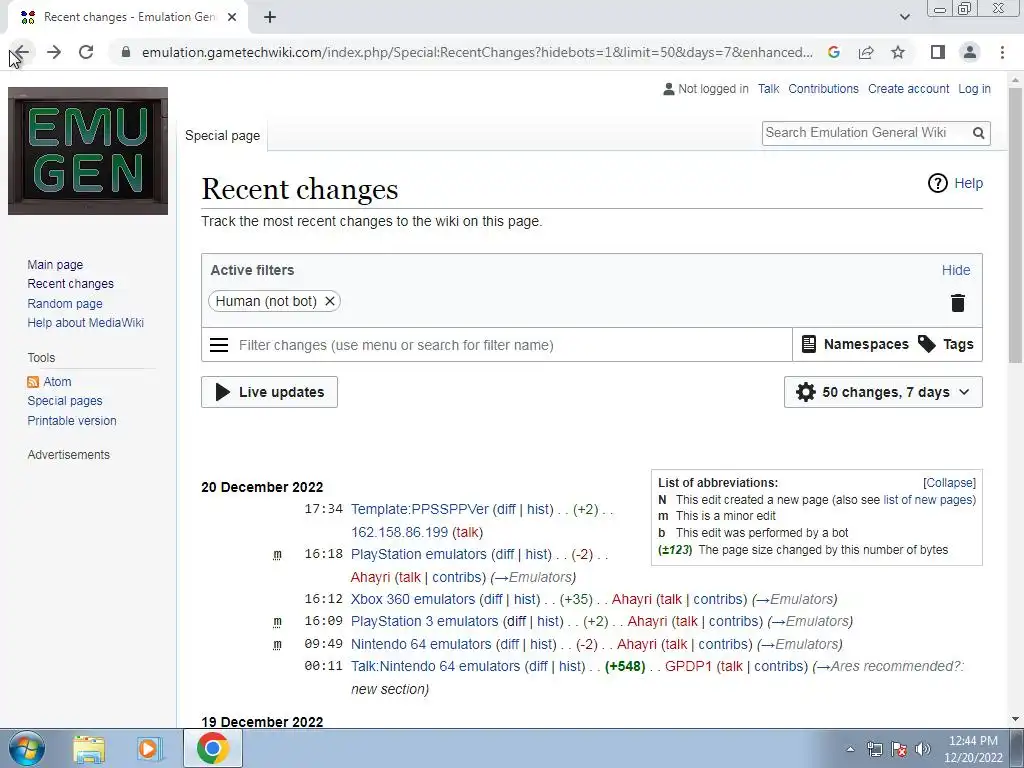Click the Chrome taskbar icon

pos(212,748)
